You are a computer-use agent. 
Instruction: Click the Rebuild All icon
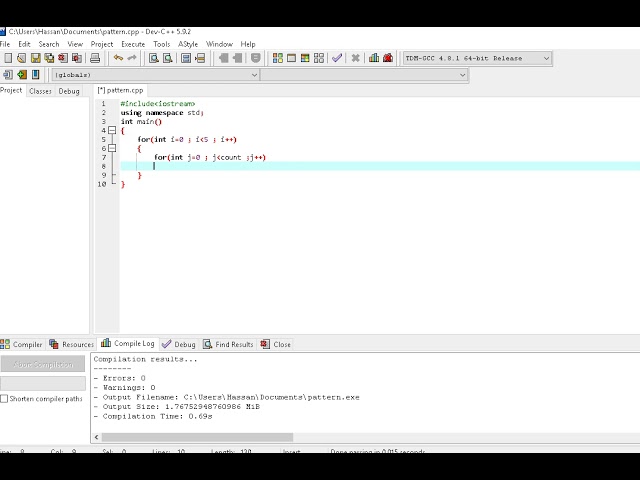(x=319, y=58)
